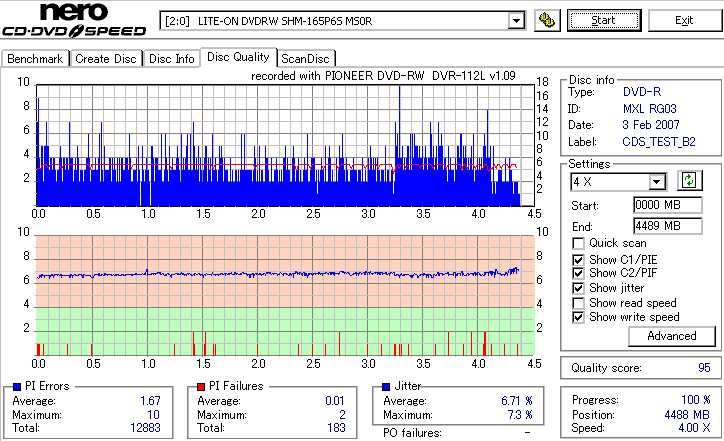
Task: Click the recorded with PIONEER DVD-RW caption
Action: tap(383, 76)
